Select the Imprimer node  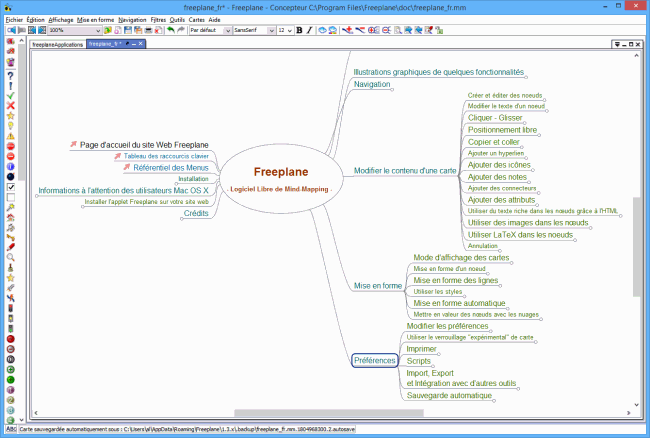pos(421,349)
